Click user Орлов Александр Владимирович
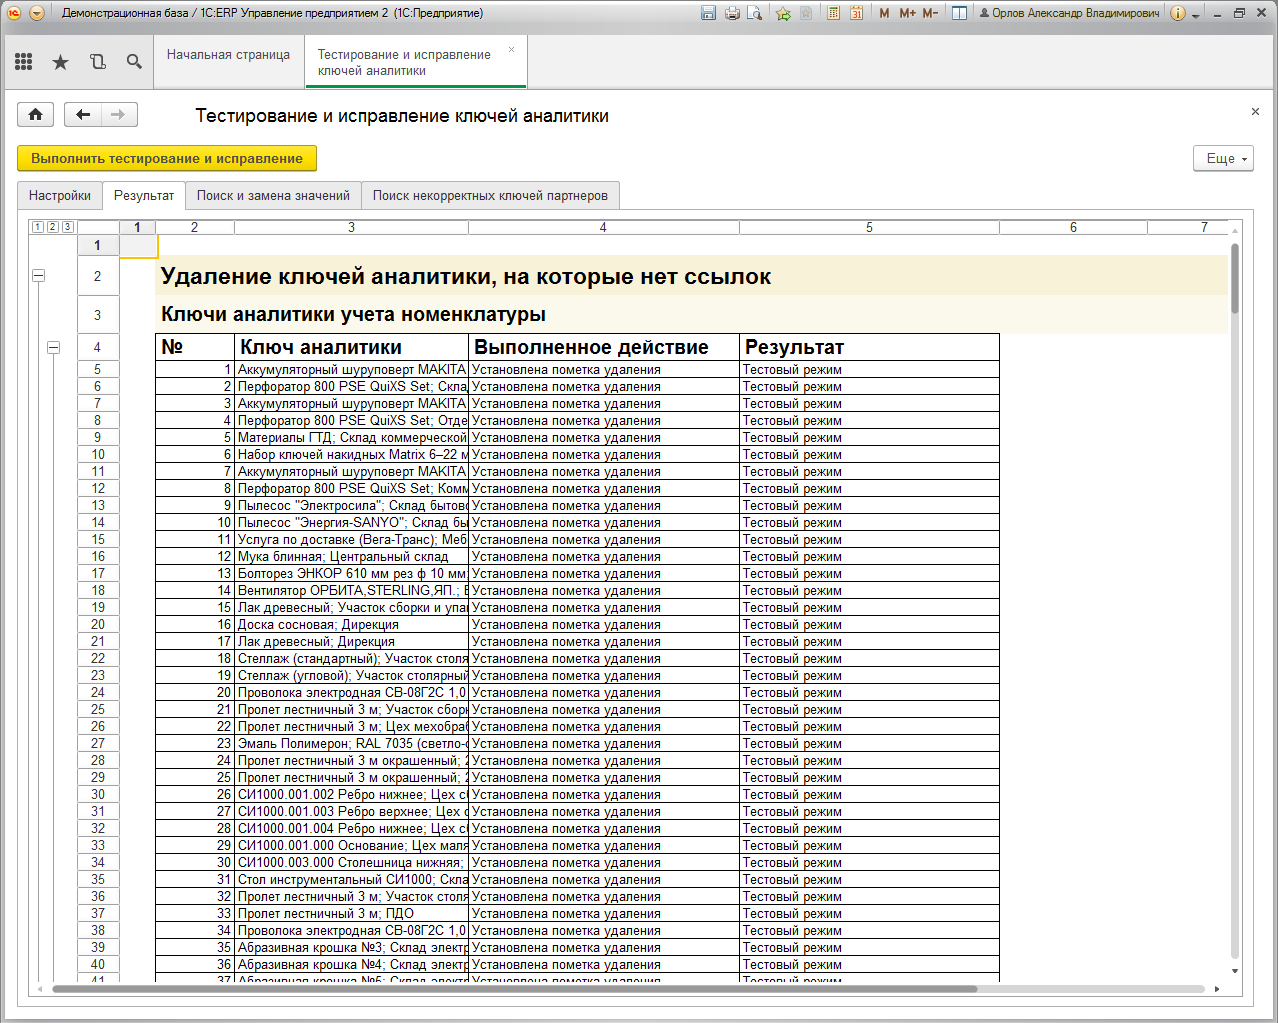 tap(1069, 13)
